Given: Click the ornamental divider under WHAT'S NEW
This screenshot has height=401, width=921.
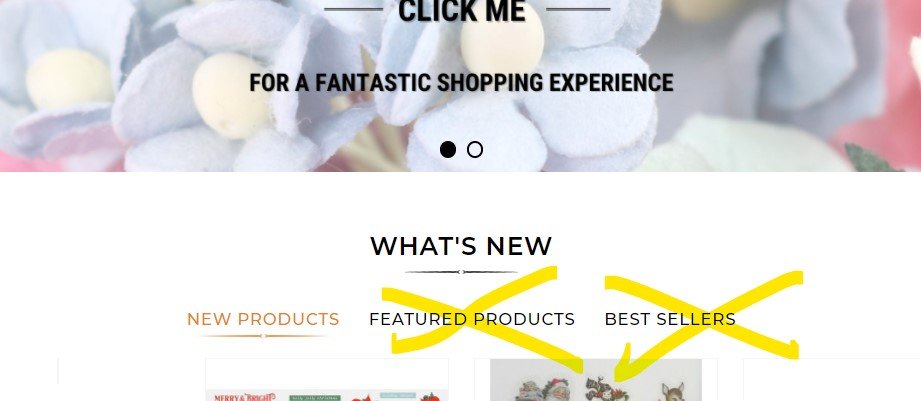Looking at the screenshot, I should point(461,272).
